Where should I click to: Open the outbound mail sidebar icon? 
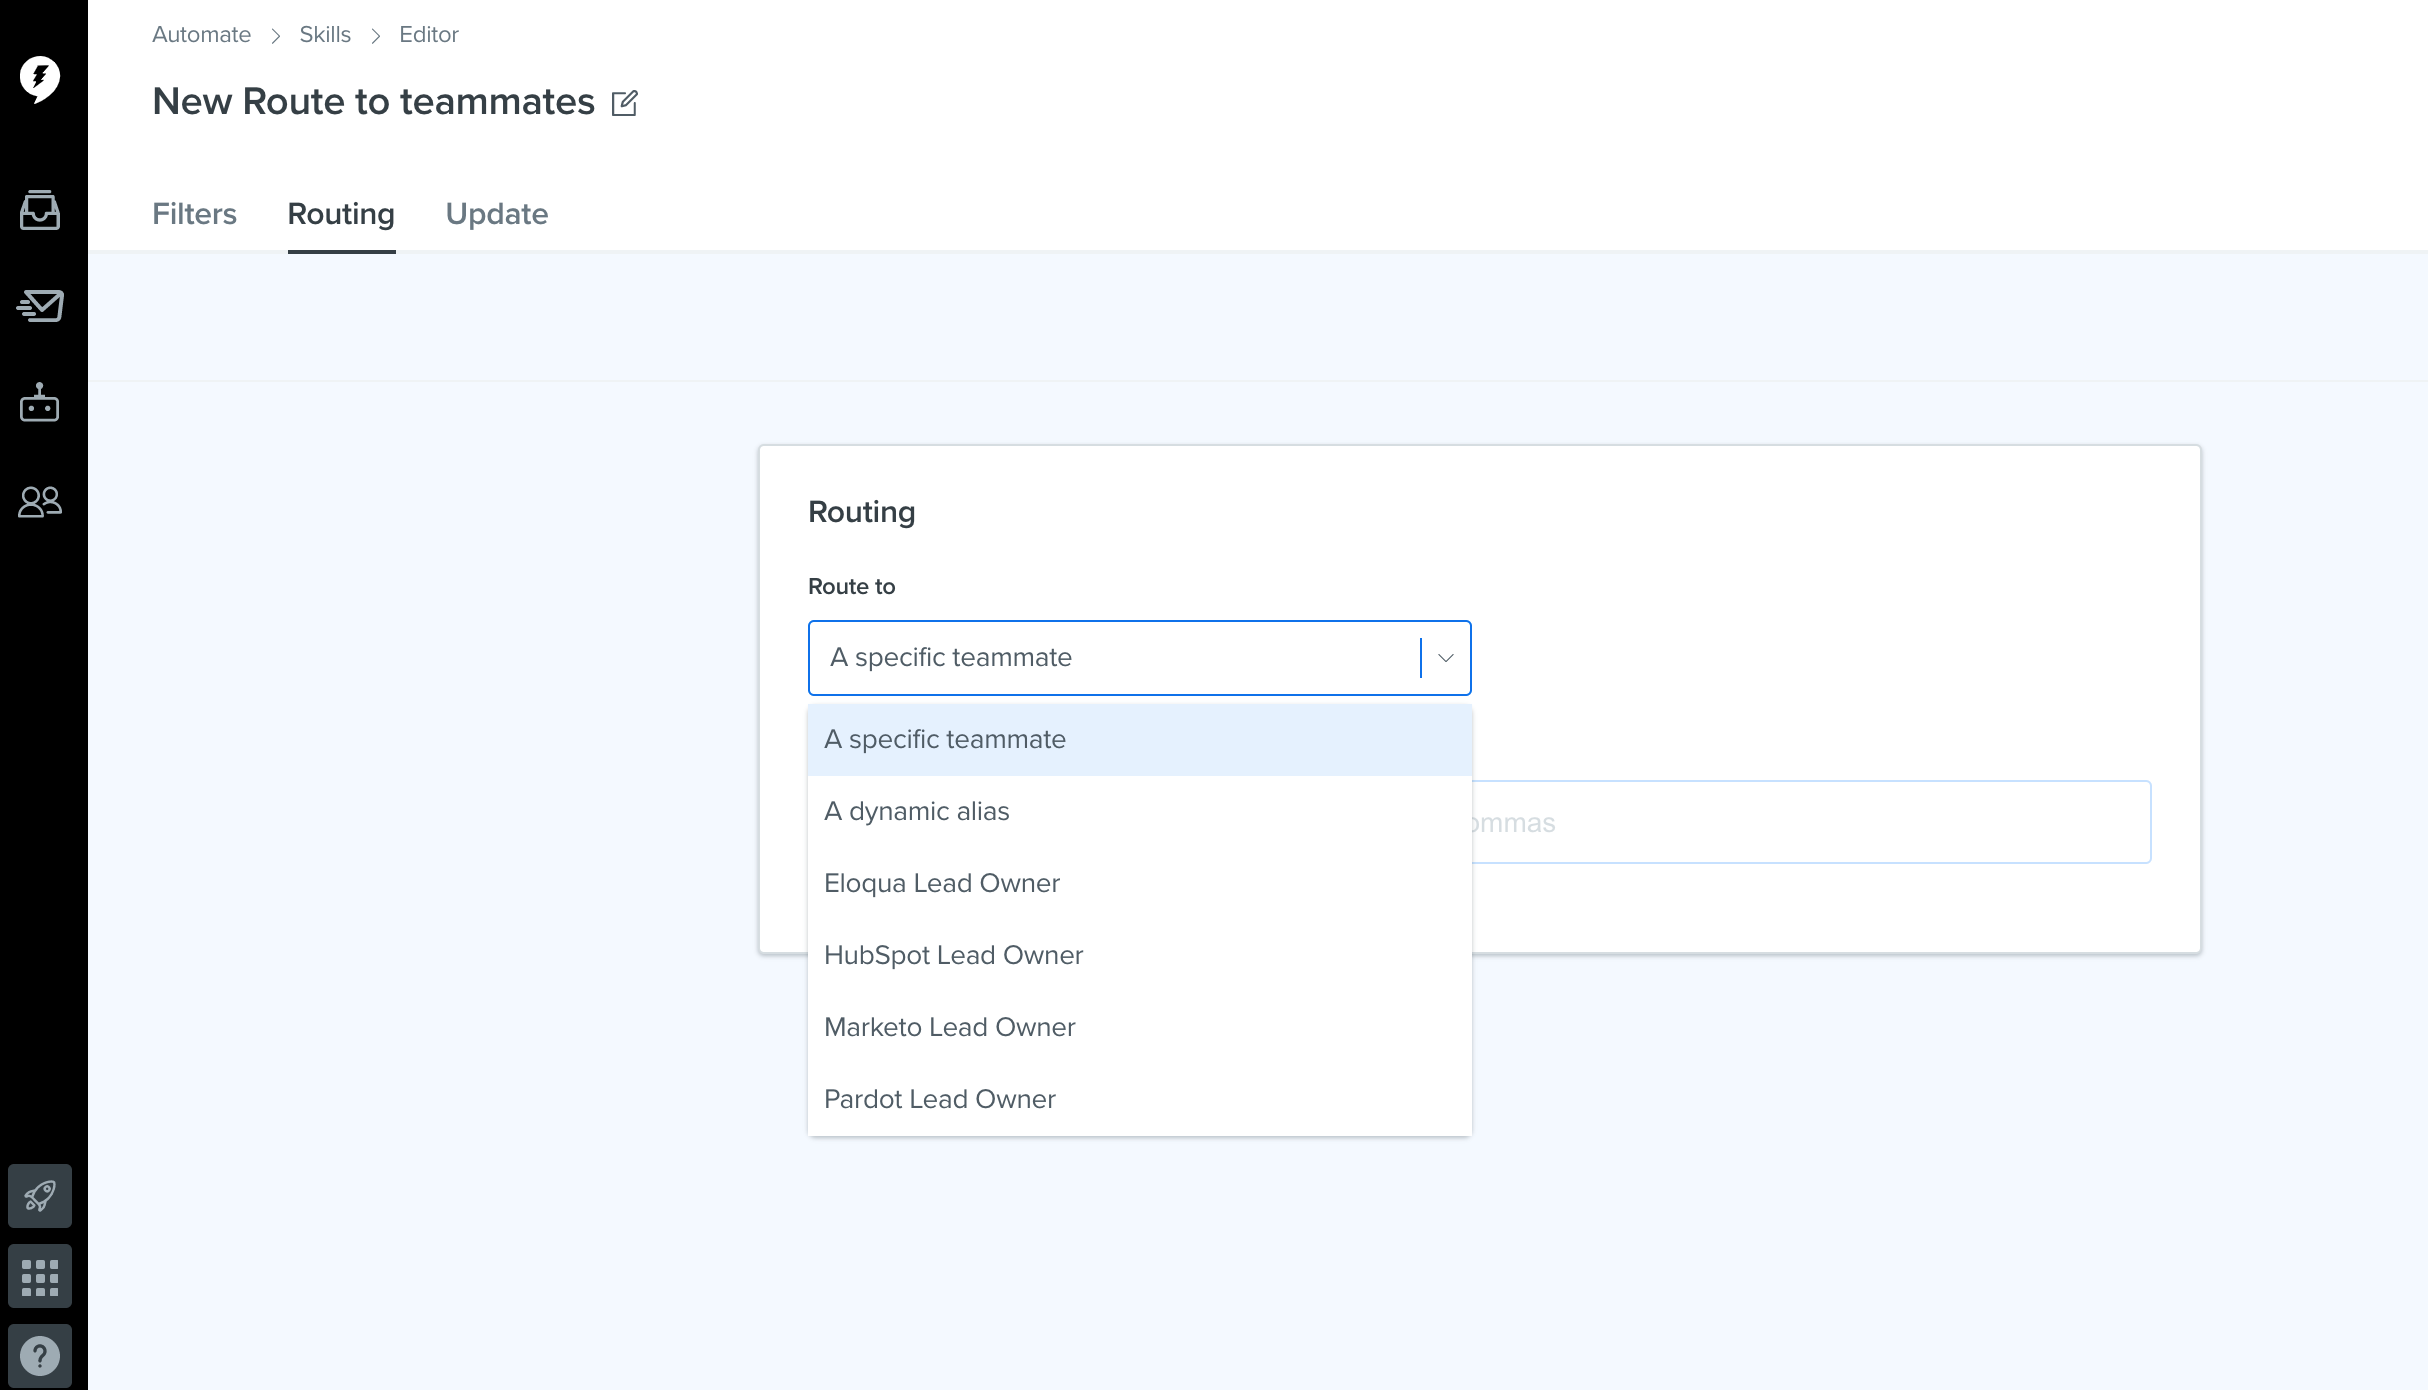[40, 305]
